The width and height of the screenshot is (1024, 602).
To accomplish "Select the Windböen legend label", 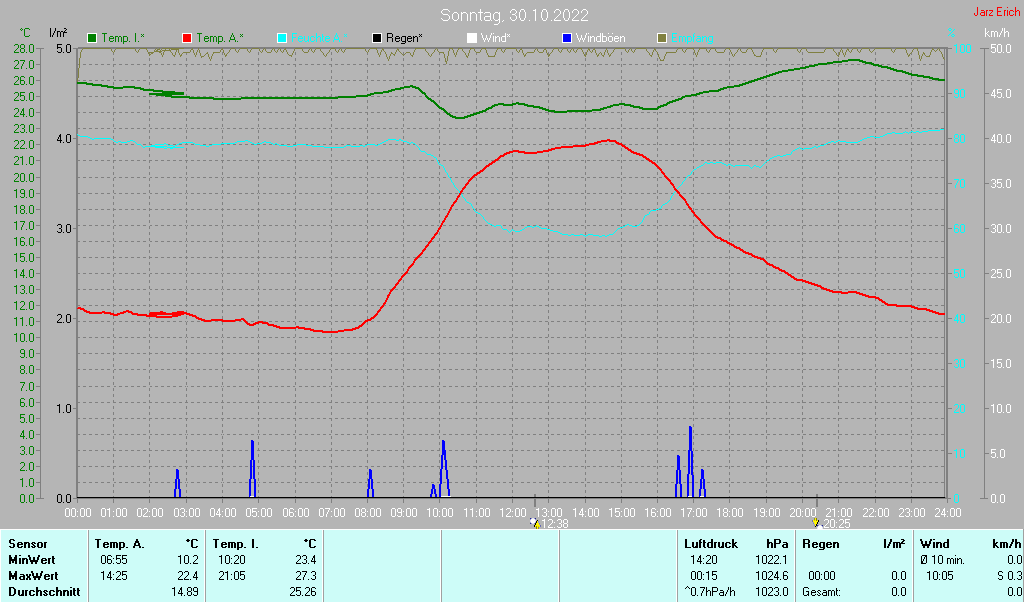I will point(601,39).
